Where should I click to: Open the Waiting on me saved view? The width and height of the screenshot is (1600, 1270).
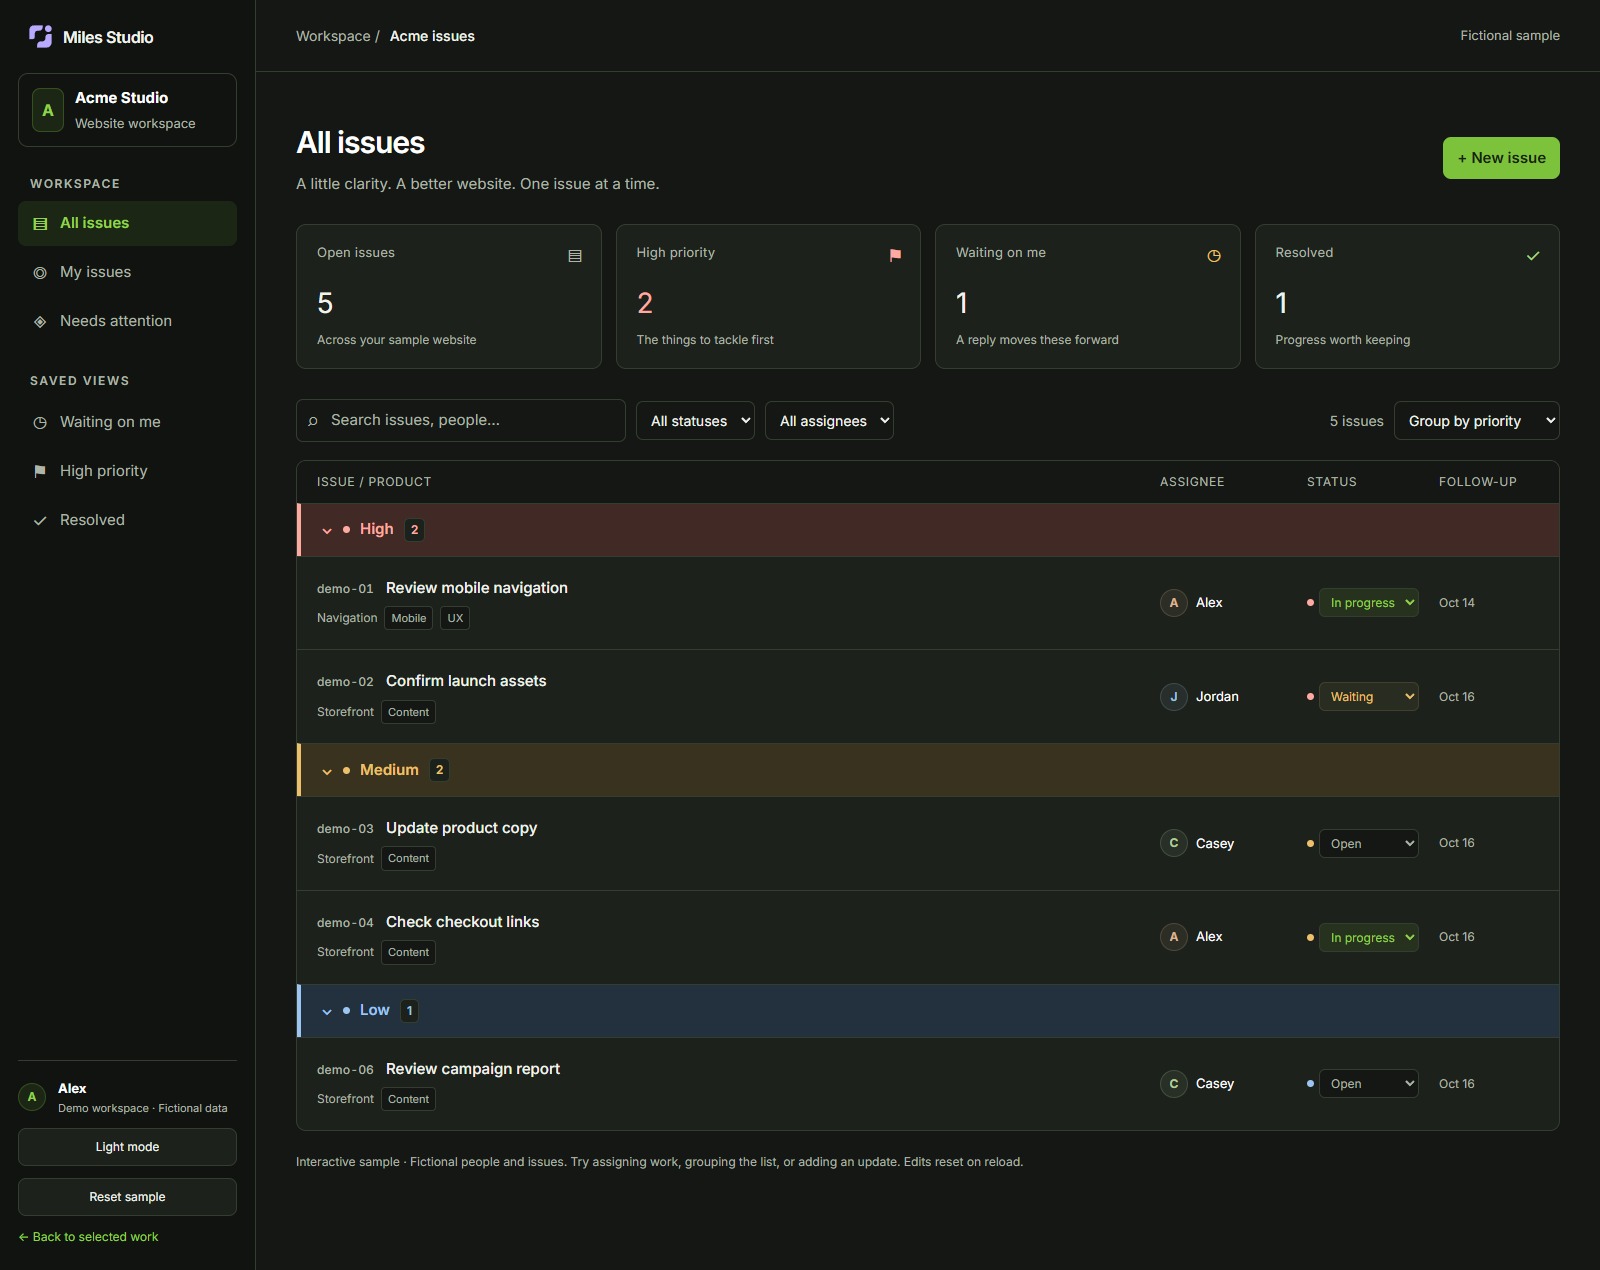pos(127,422)
